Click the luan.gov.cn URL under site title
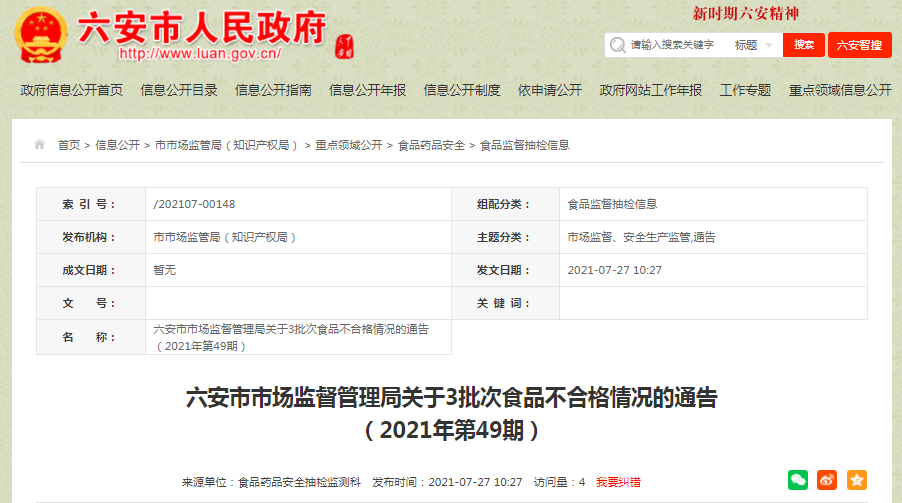 click(200, 54)
